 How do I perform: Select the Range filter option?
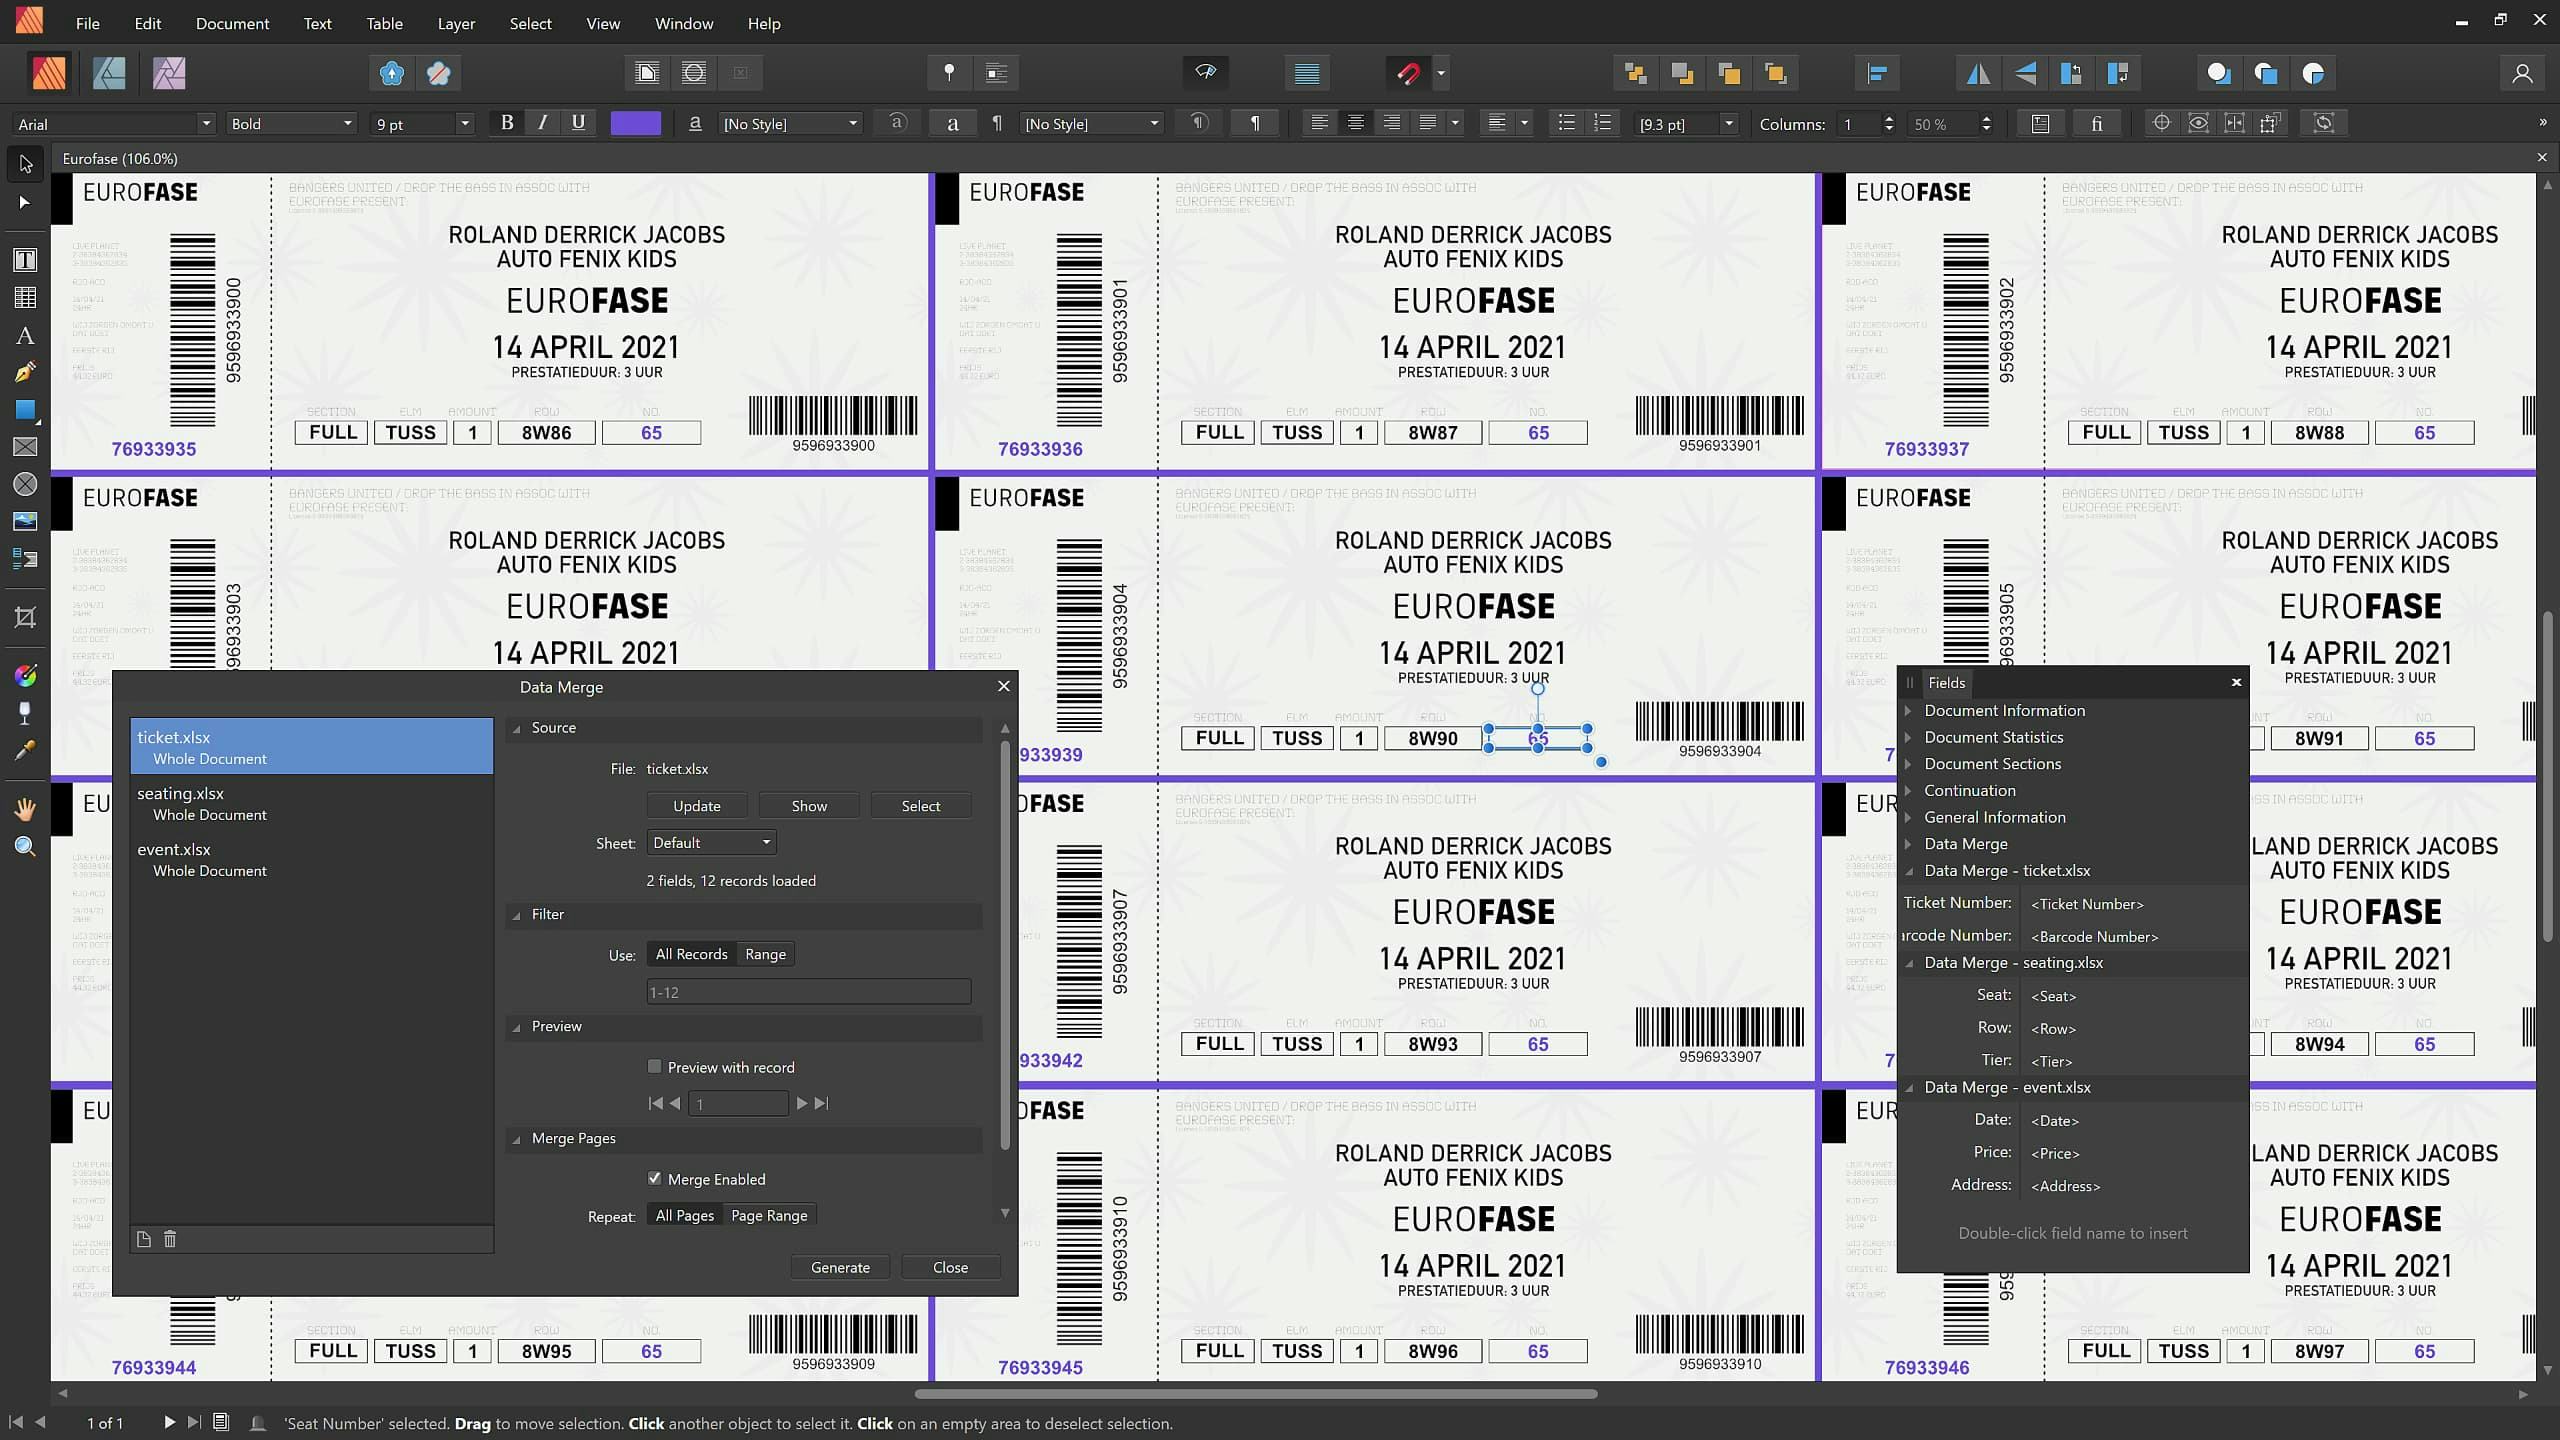click(765, 954)
